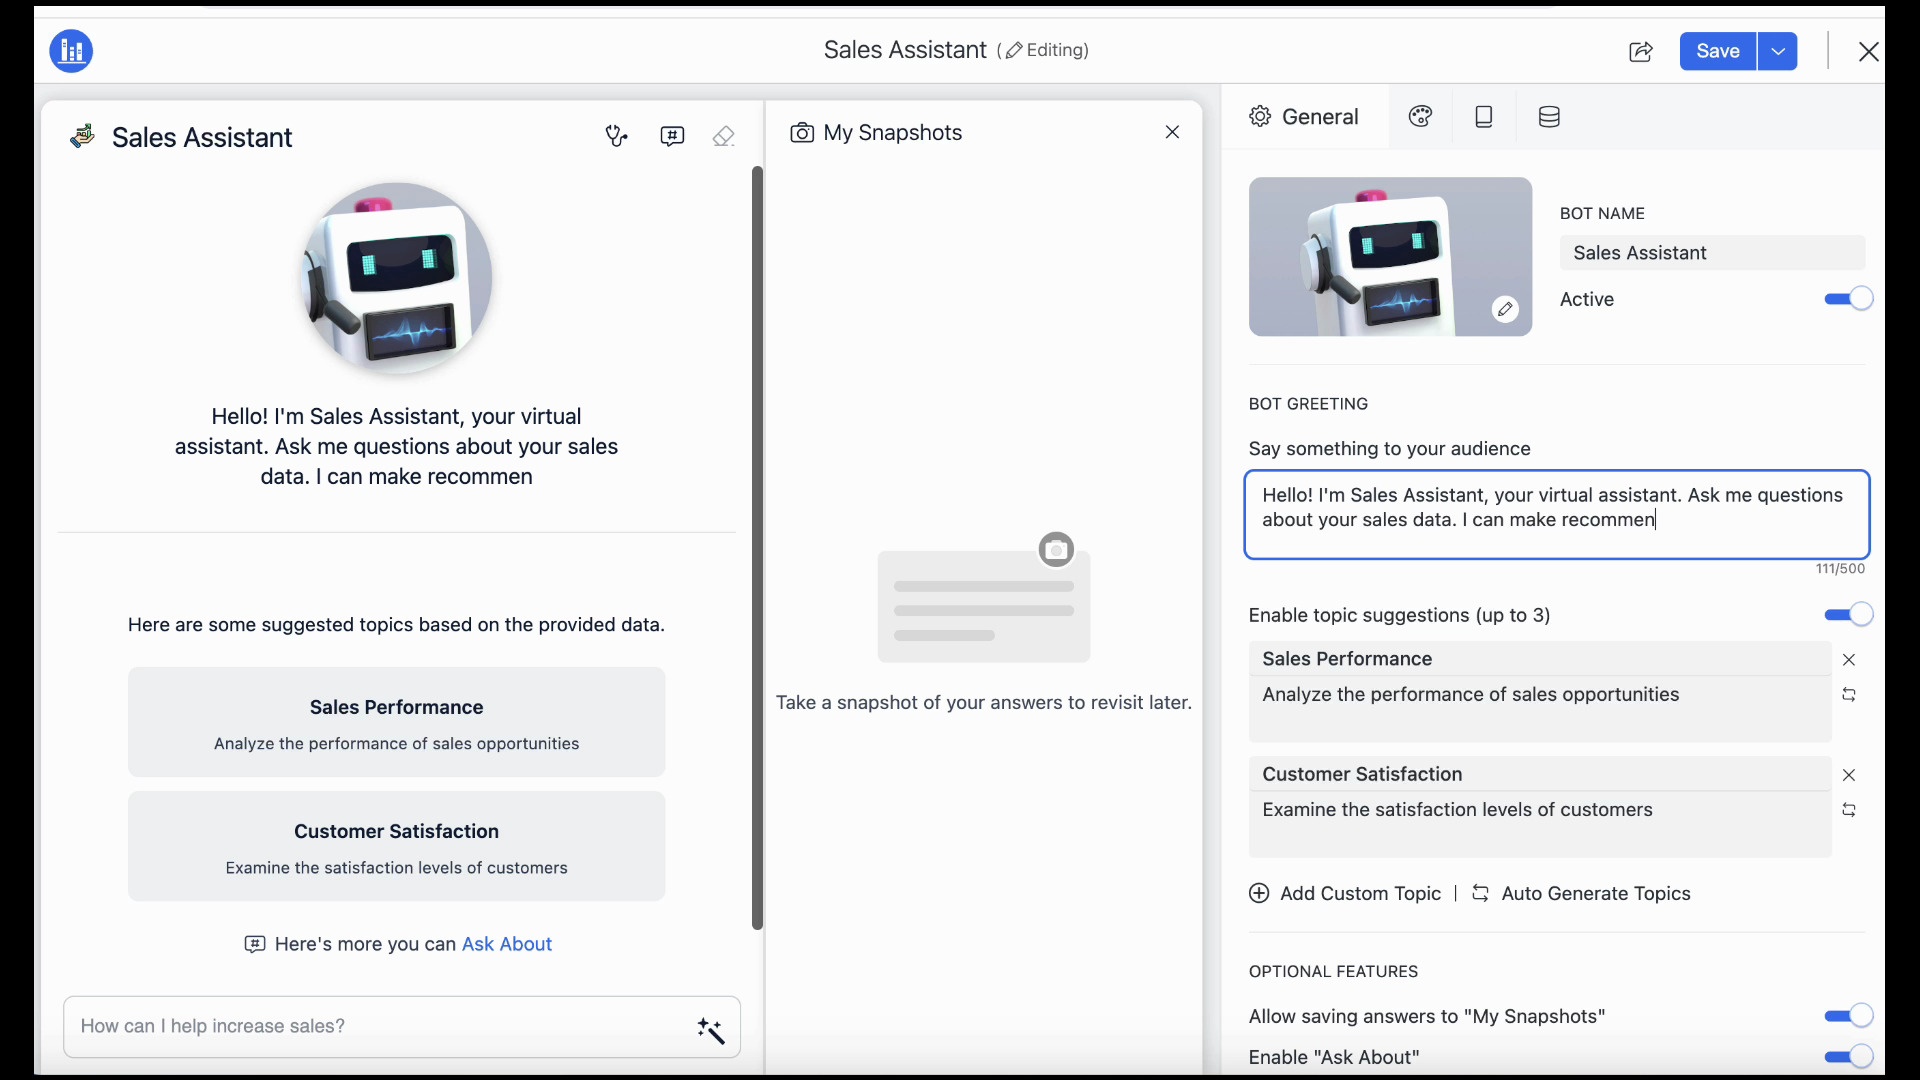Open the Ask About link
The width and height of the screenshot is (1920, 1080).
[507, 943]
